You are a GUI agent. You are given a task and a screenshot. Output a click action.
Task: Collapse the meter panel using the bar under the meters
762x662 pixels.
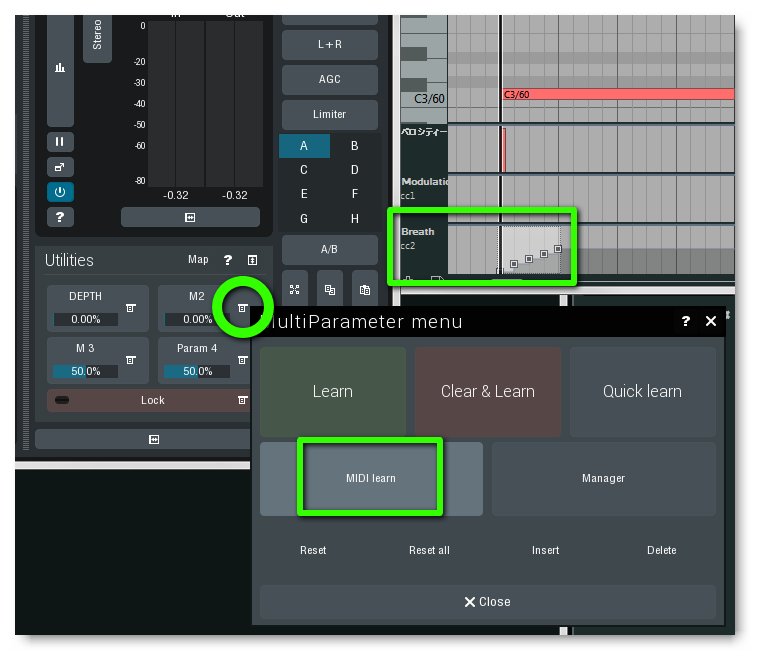pyautogui.click(x=190, y=217)
